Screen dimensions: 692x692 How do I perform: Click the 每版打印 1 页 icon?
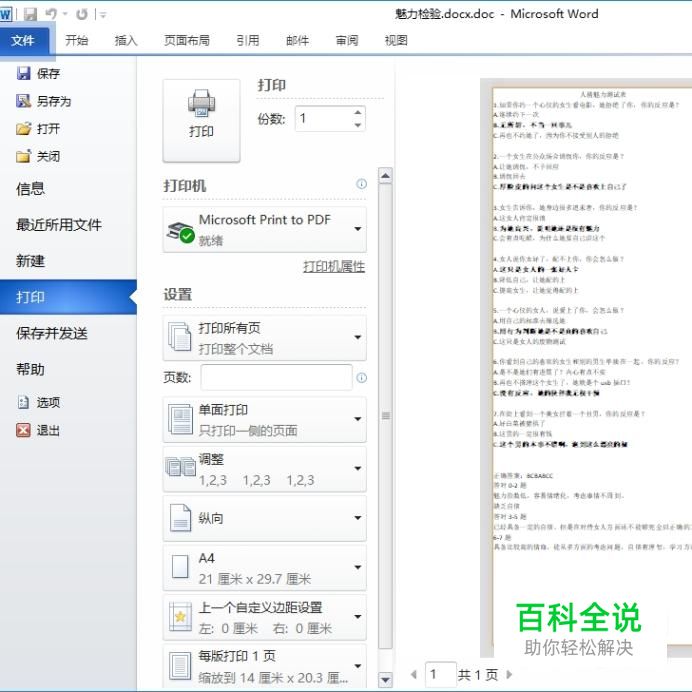180,666
